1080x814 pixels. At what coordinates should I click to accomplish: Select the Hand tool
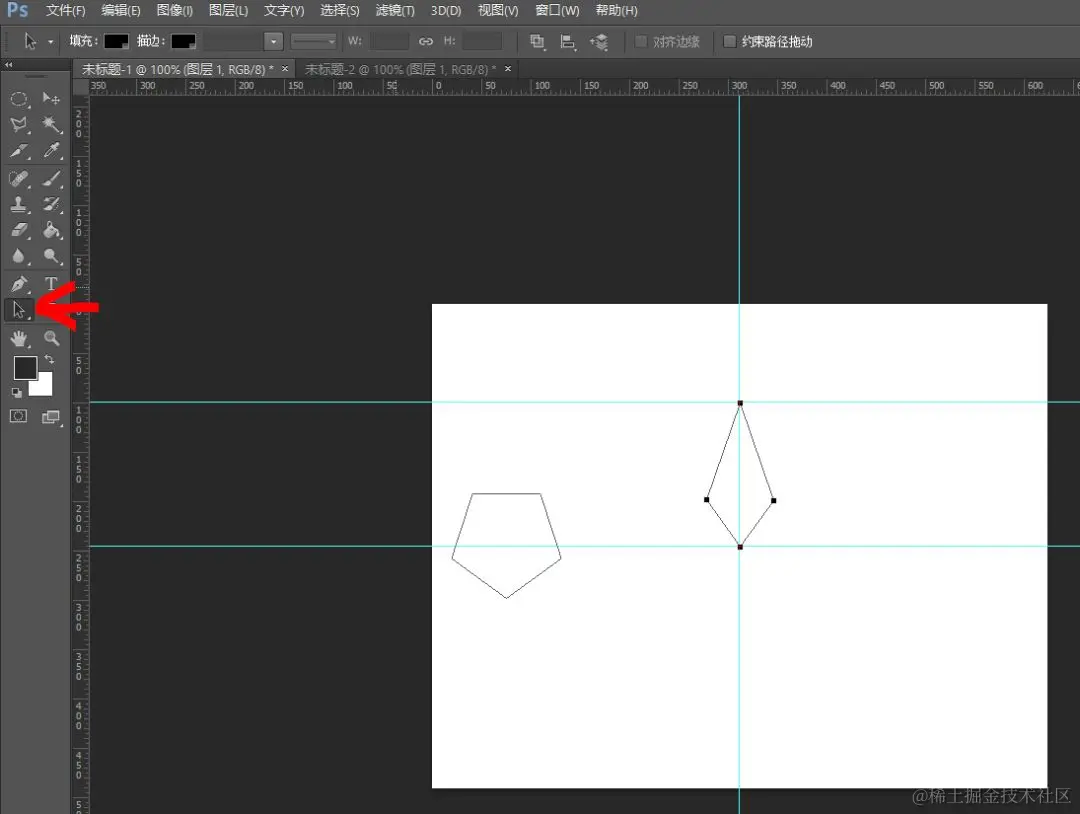coord(19,338)
